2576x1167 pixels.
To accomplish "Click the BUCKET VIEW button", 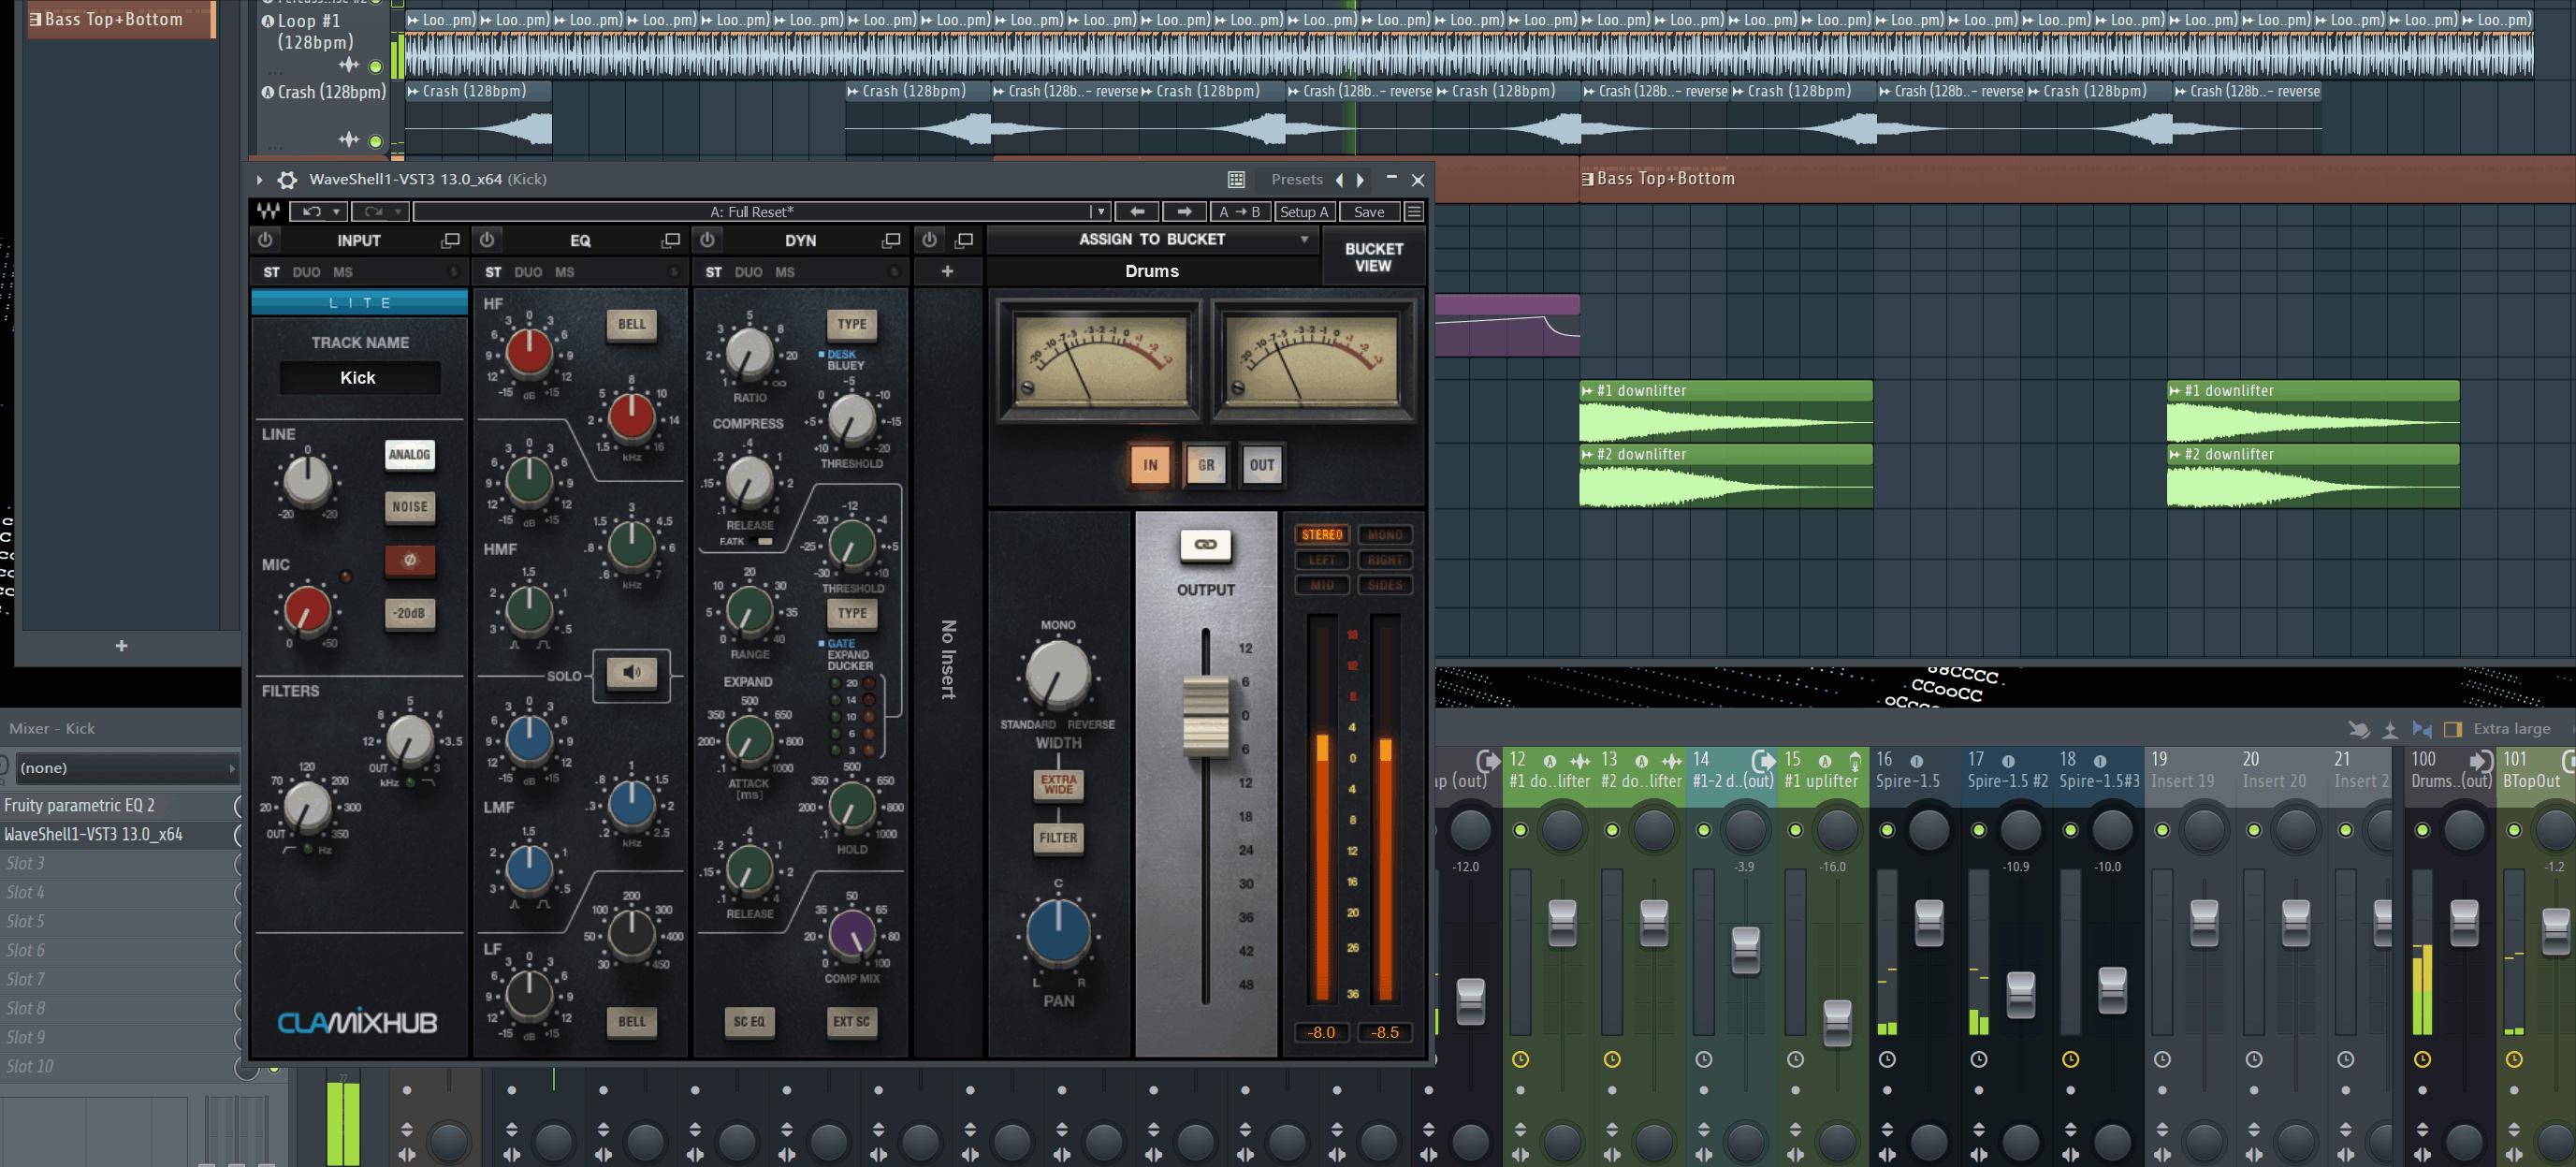I will (x=1373, y=257).
